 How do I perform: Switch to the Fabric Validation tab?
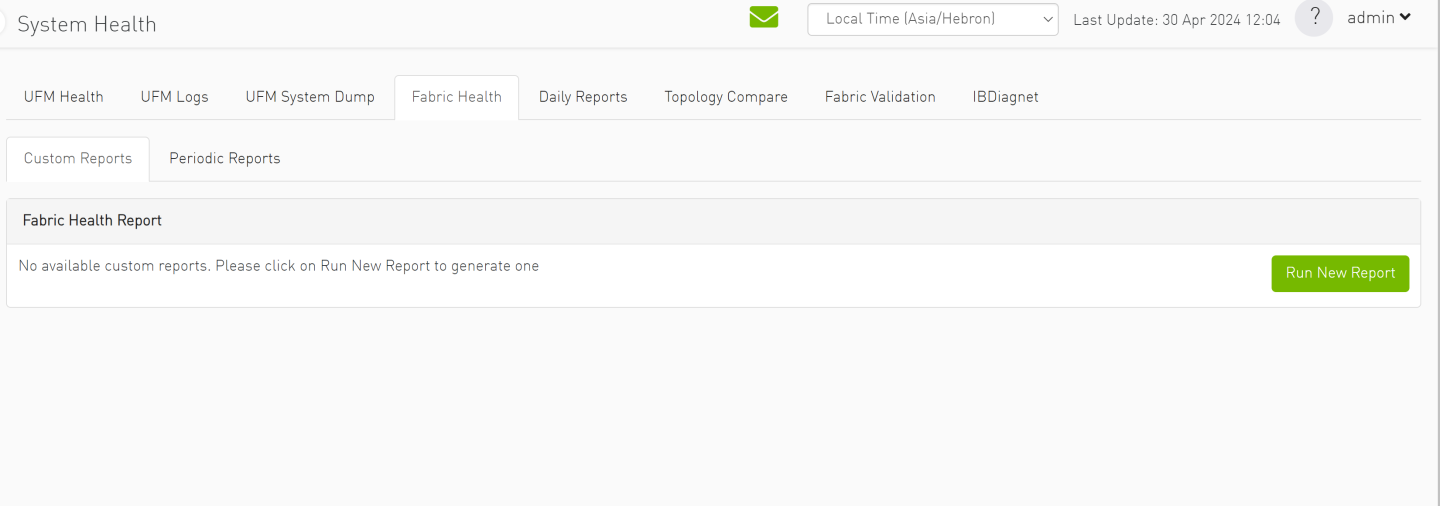click(x=880, y=97)
